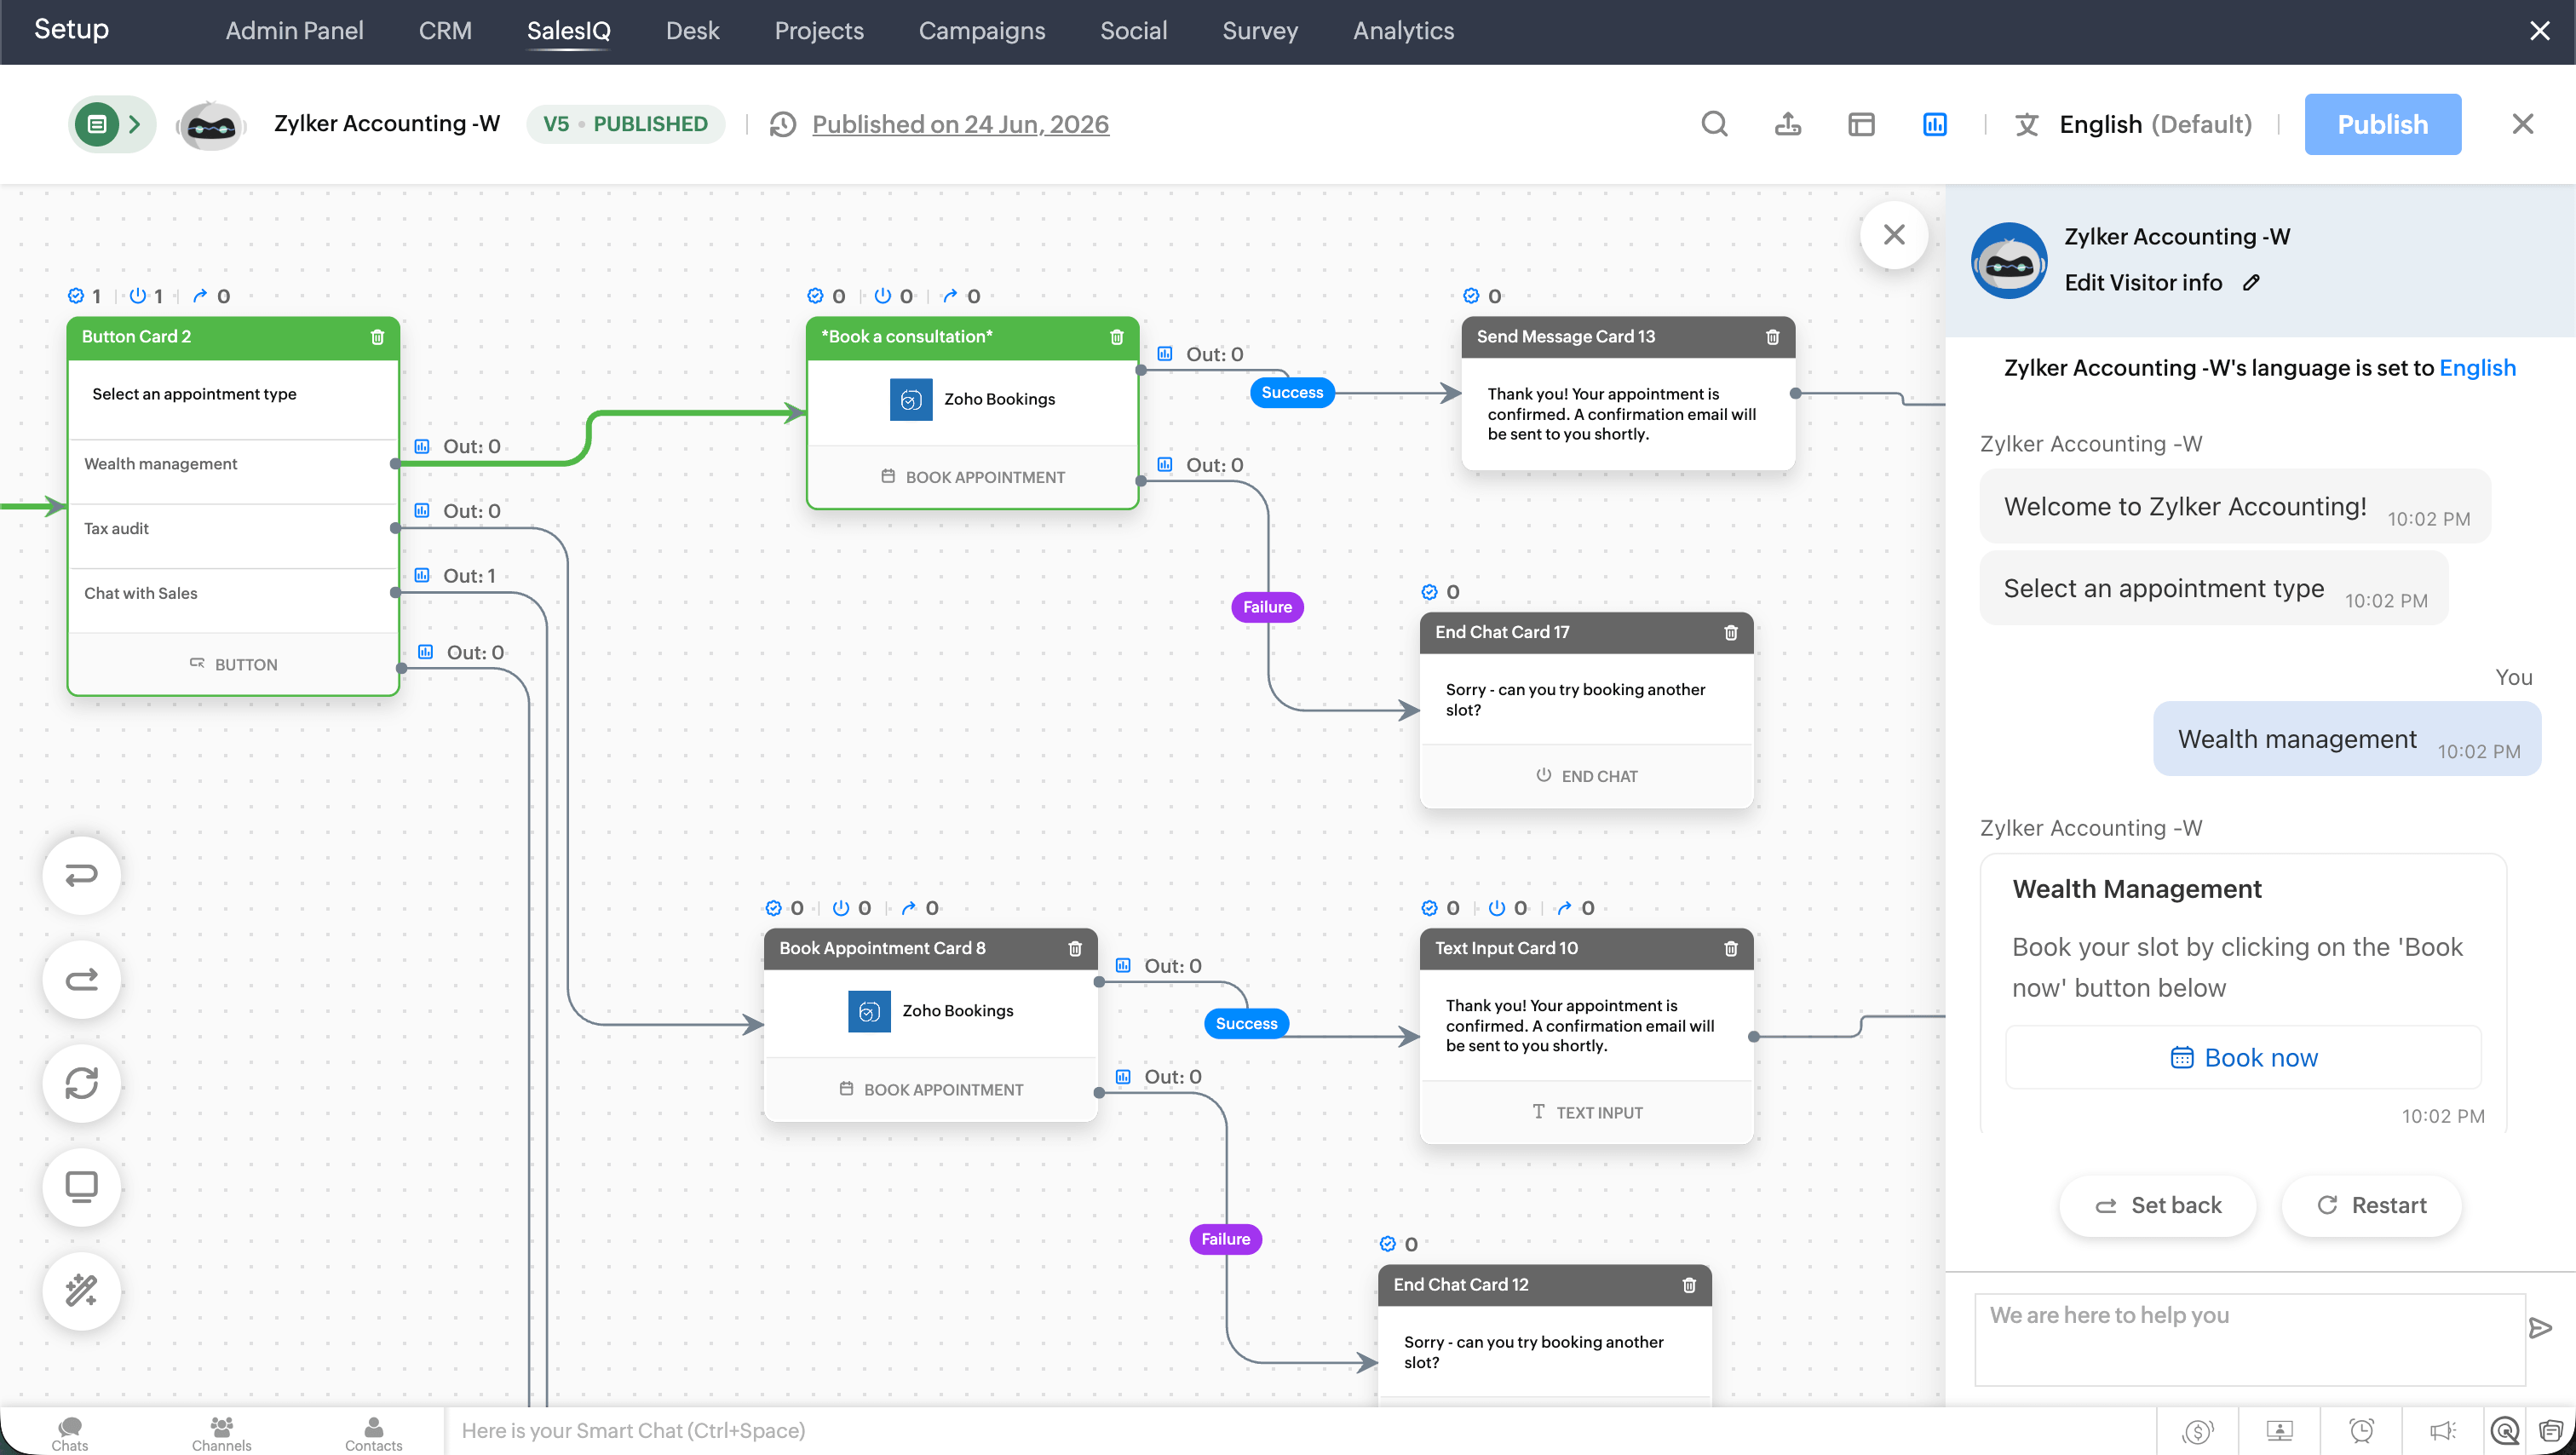The height and width of the screenshot is (1455, 2576).
Task: Go to the Desk tab
Action: tap(692, 30)
